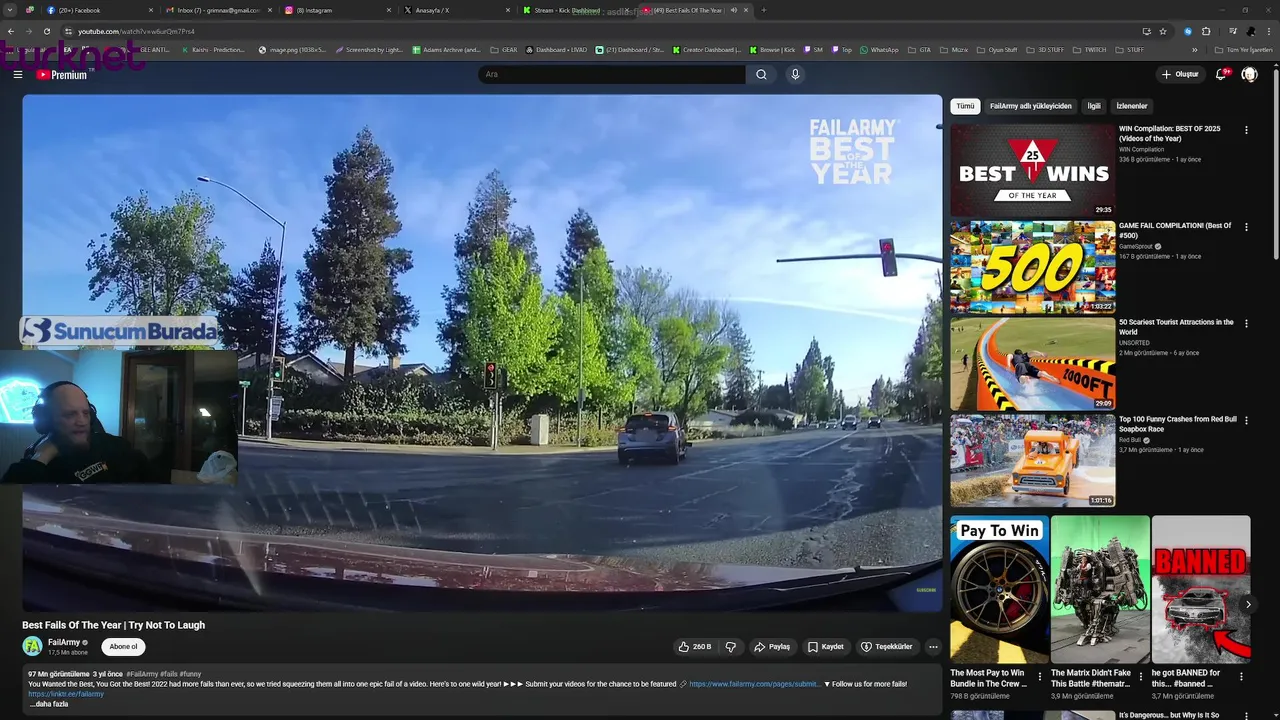Show next Shorts with right arrow
Screen dimensions: 1280x720
click(x=1248, y=604)
